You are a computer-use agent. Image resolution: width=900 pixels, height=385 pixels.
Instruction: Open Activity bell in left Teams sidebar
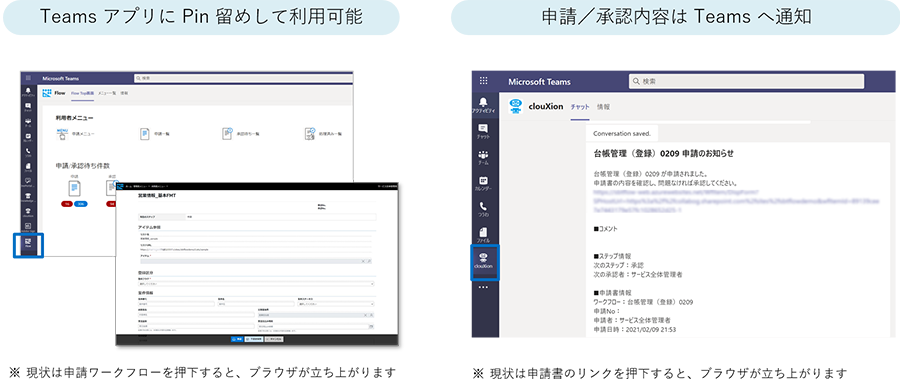(x=28, y=92)
